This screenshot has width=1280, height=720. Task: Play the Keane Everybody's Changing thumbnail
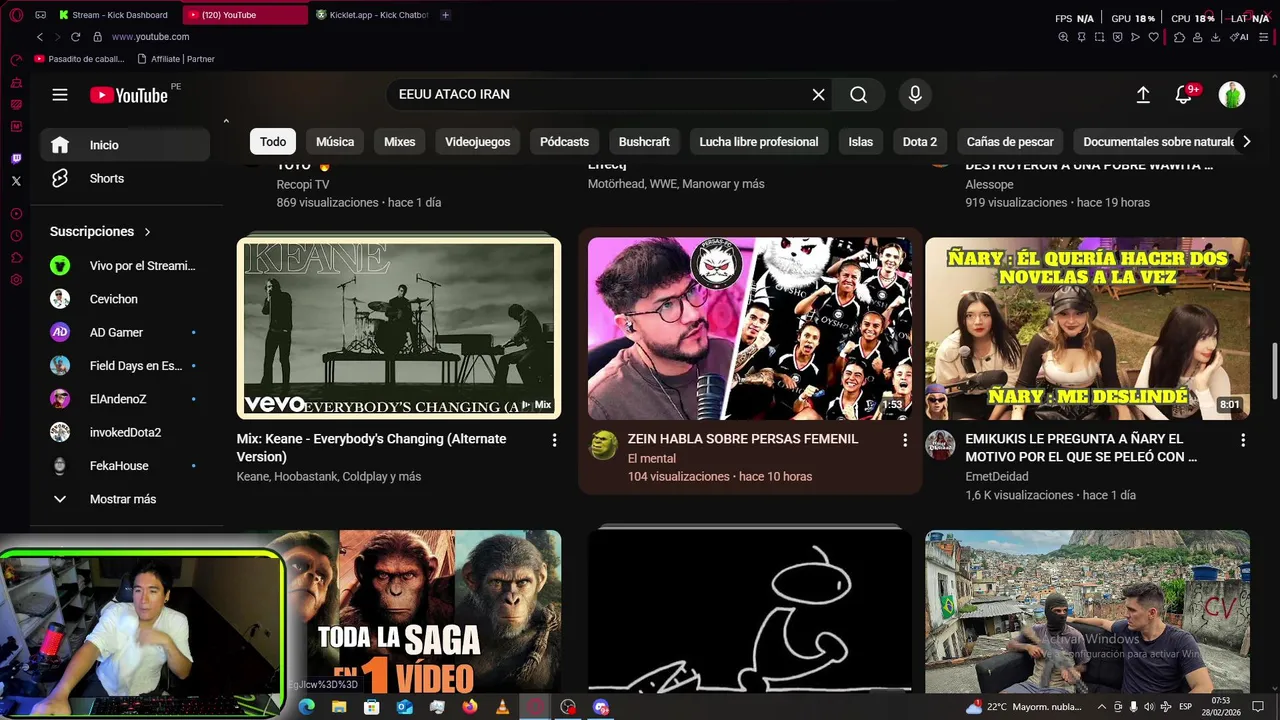pos(399,328)
